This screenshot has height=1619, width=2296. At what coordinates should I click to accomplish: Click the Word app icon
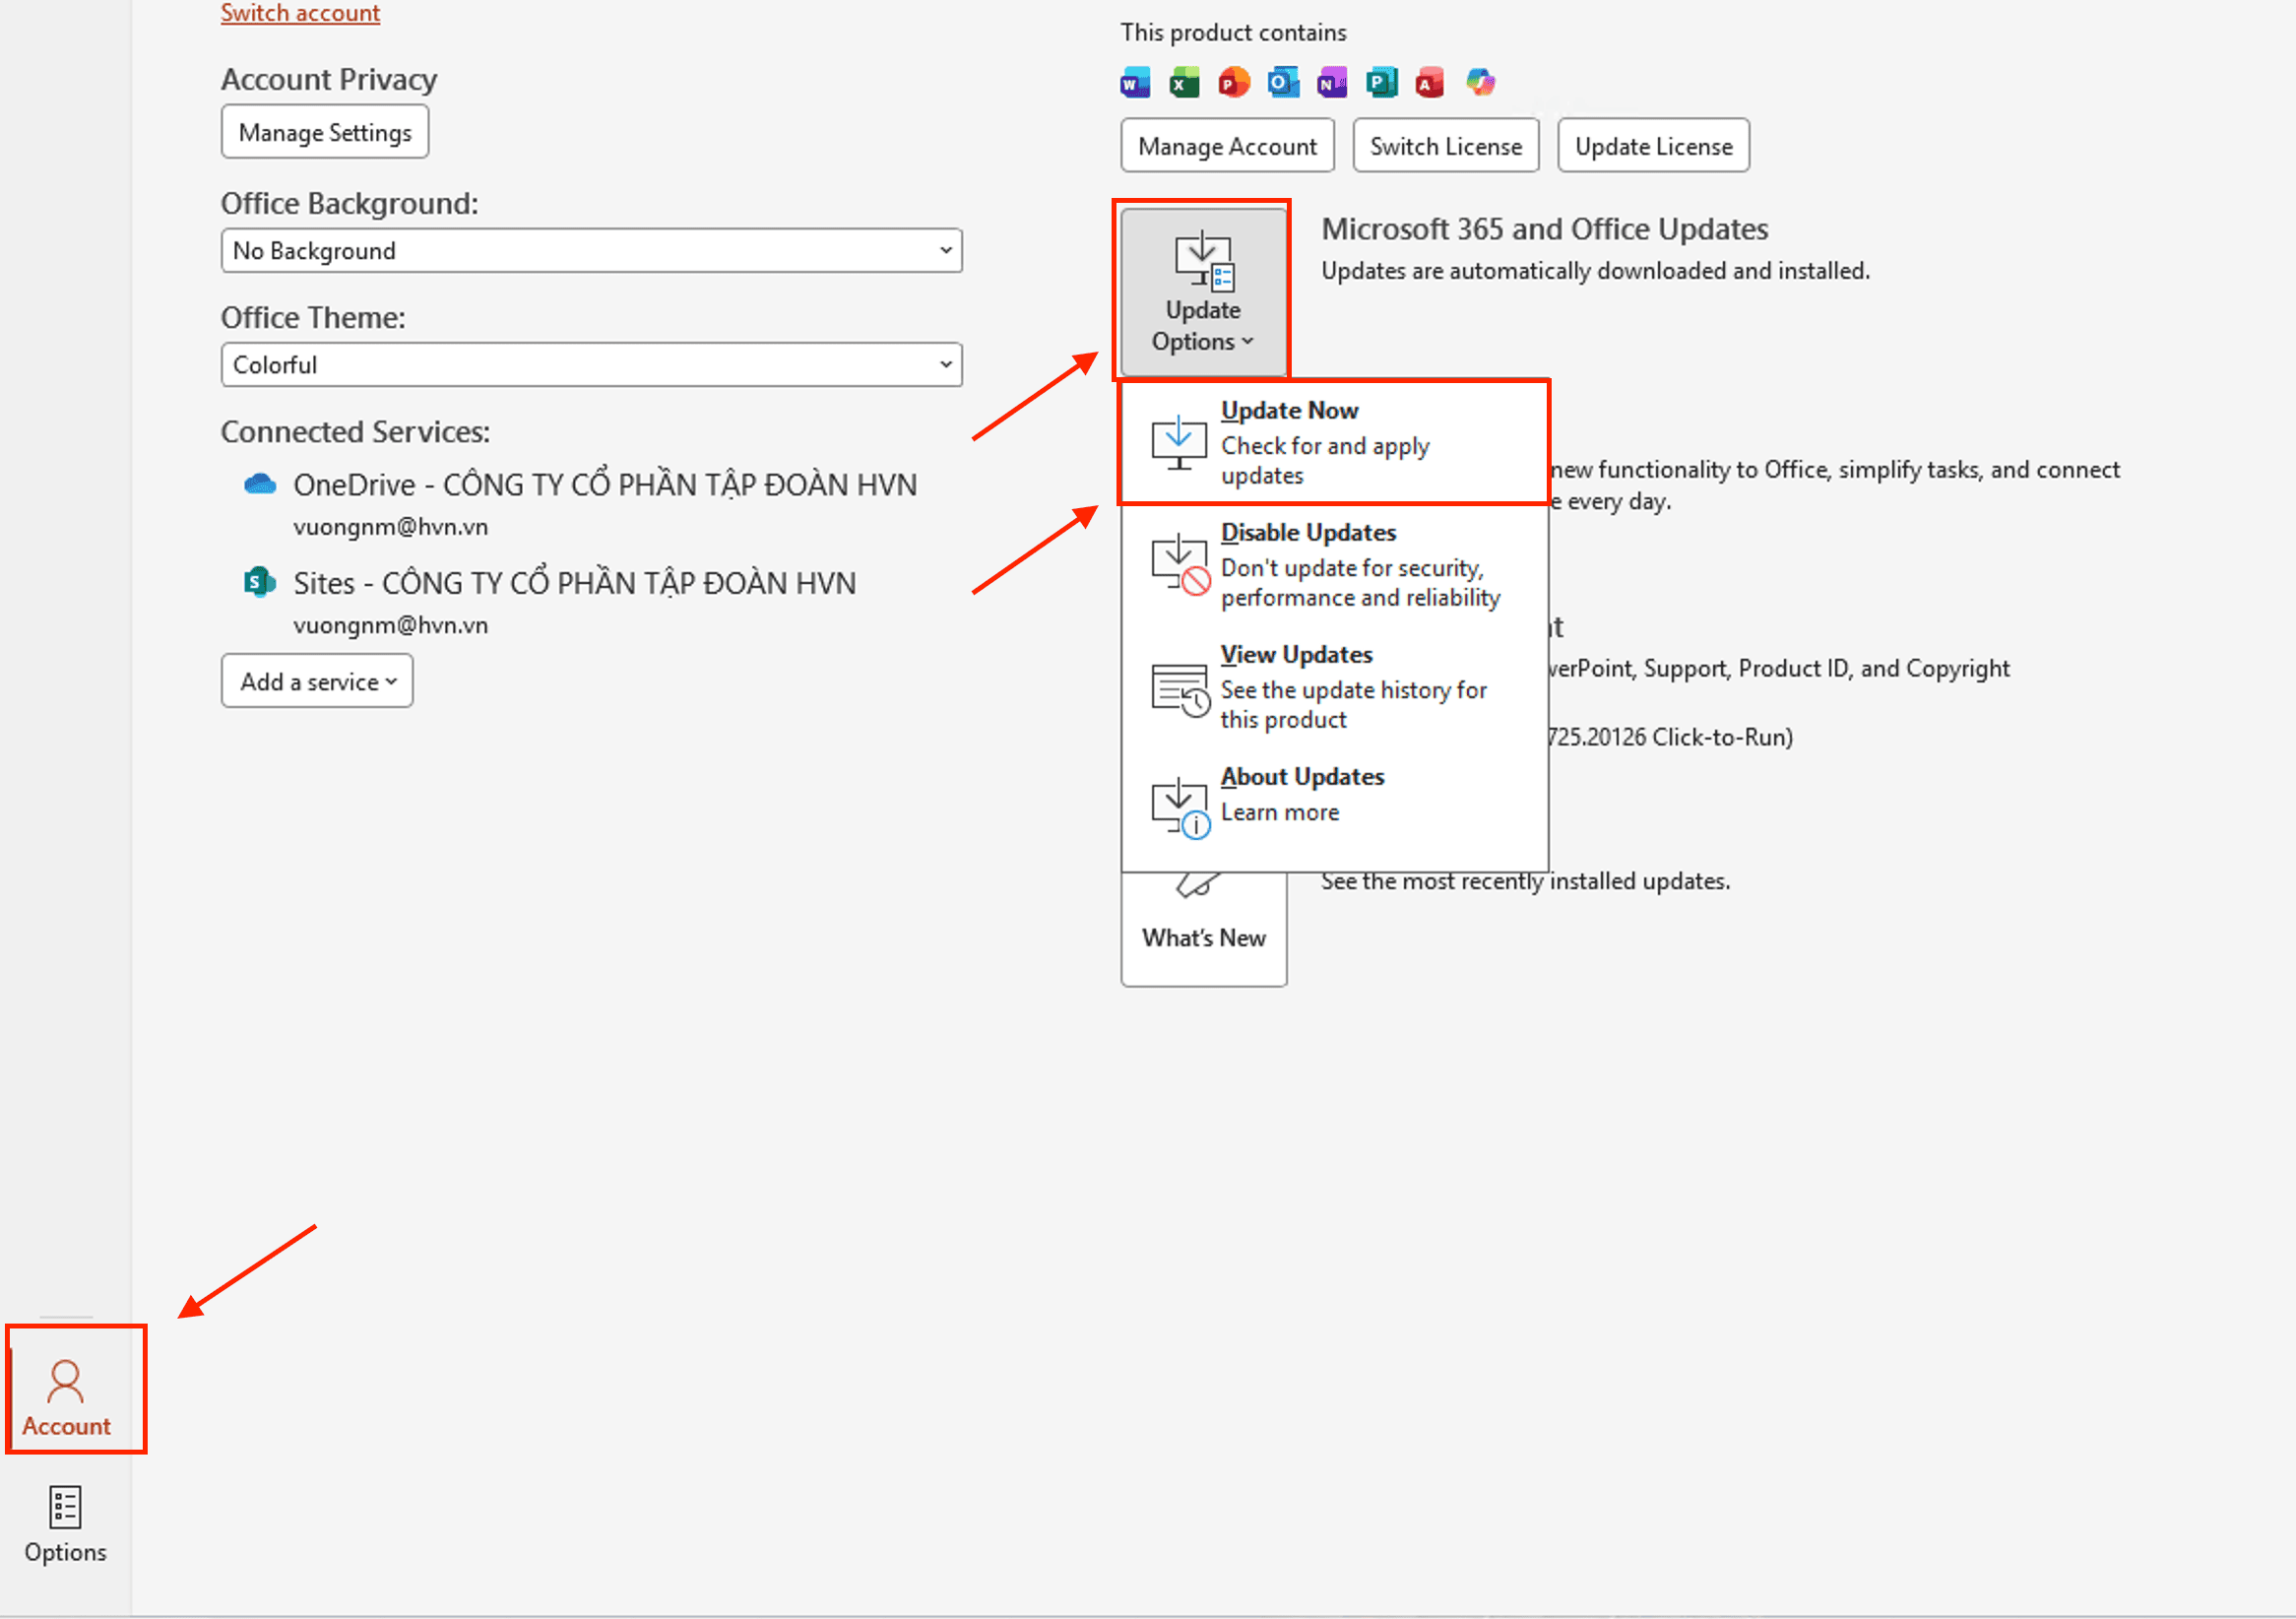tap(1135, 82)
